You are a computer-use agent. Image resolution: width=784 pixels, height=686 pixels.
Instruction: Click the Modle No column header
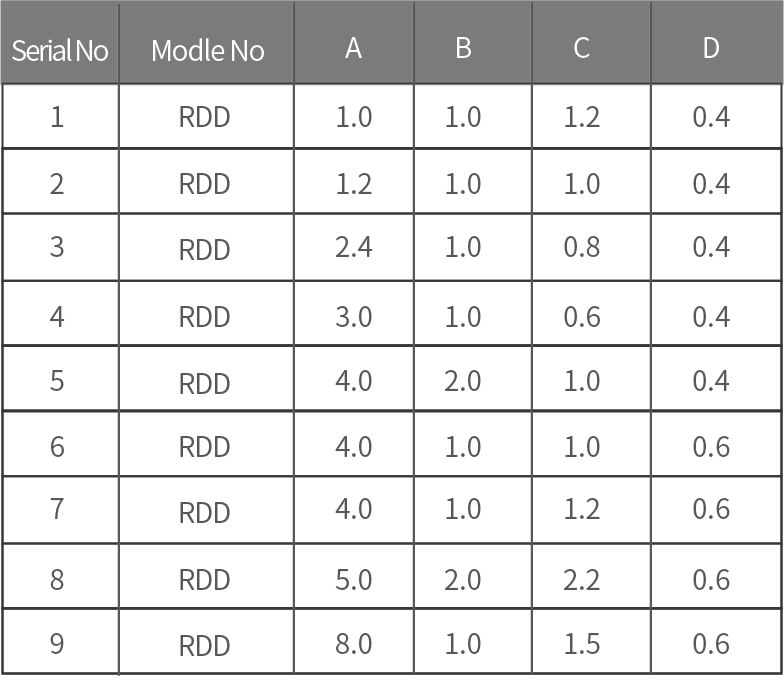(x=207, y=50)
